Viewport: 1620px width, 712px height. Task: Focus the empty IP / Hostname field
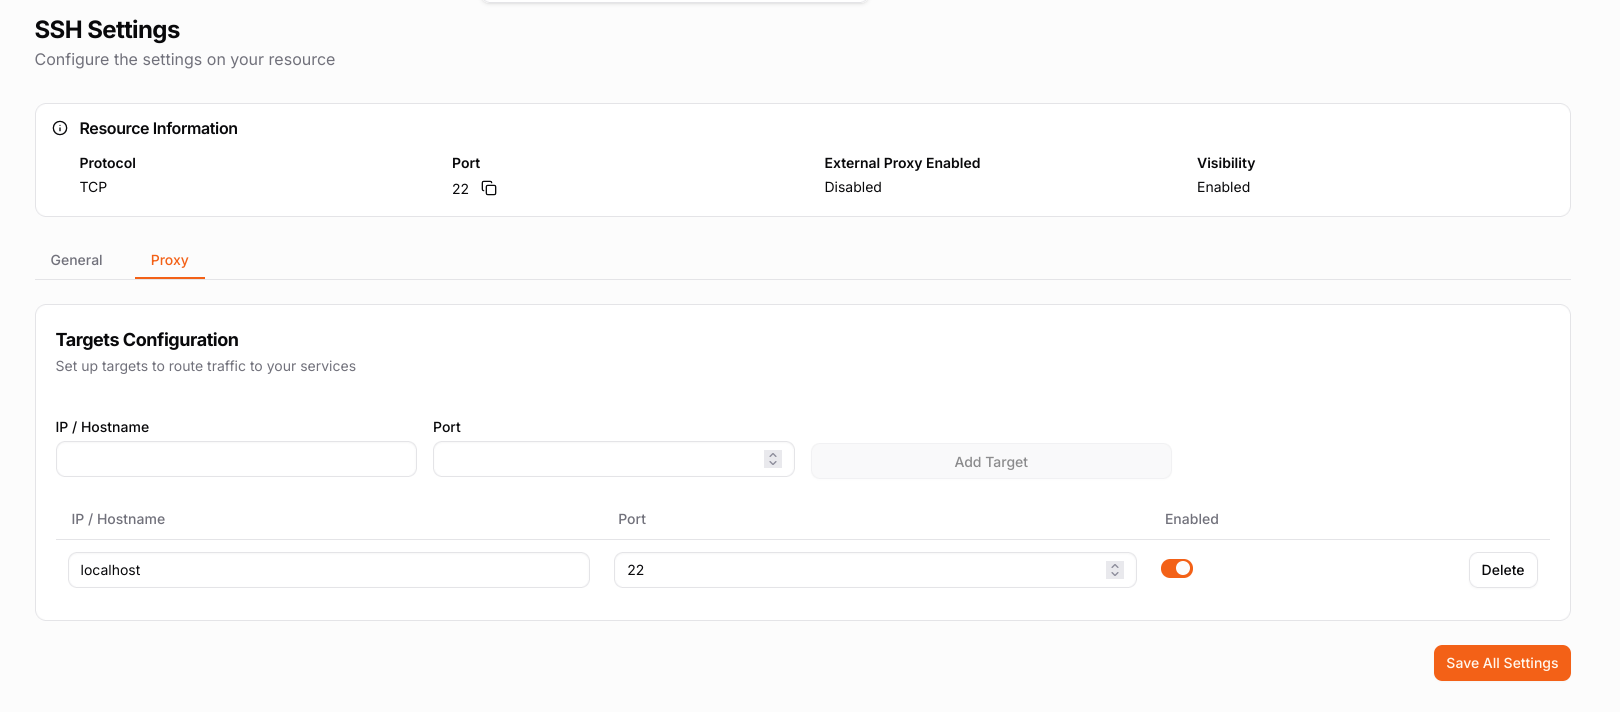click(236, 460)
